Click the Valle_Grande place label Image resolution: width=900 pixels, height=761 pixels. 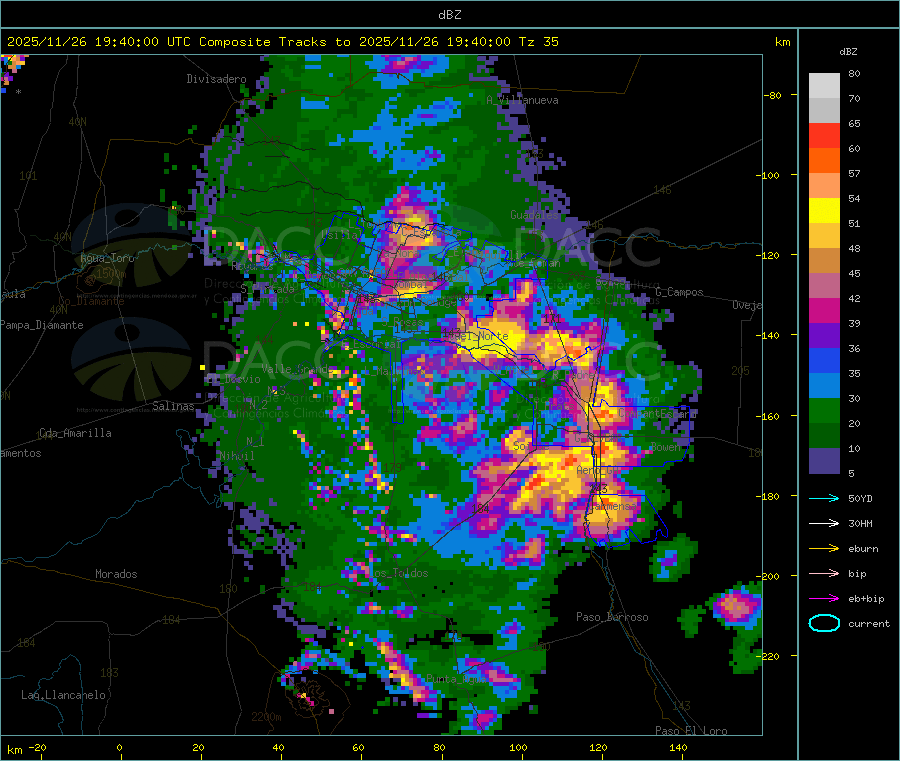click(x=297, y=368)
